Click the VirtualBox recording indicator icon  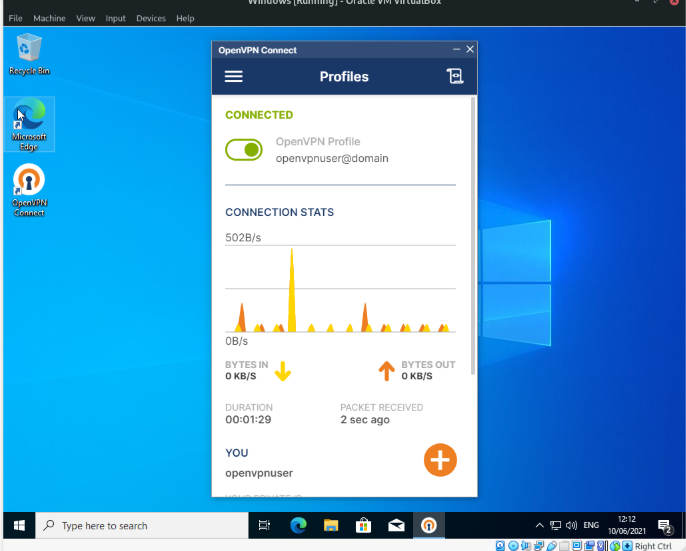(589, 546)
